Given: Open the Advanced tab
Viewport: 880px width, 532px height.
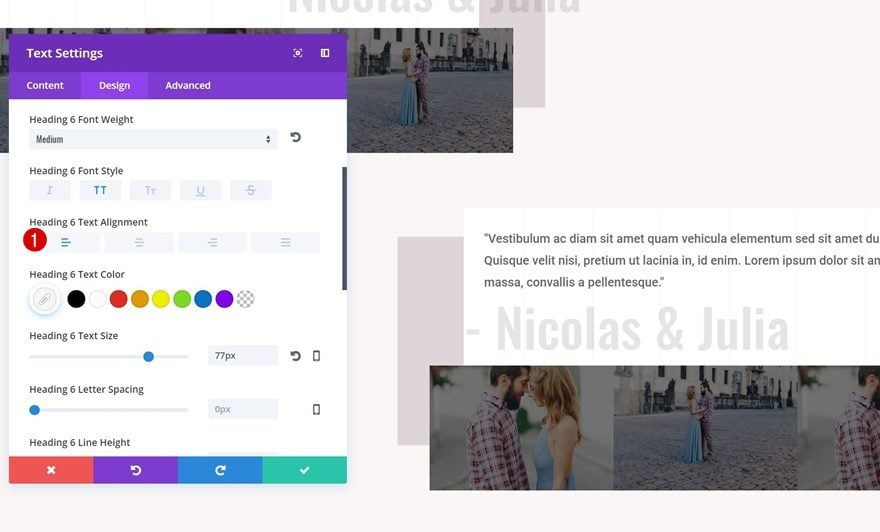Looking at the screenshot, I should coord(188,85).
